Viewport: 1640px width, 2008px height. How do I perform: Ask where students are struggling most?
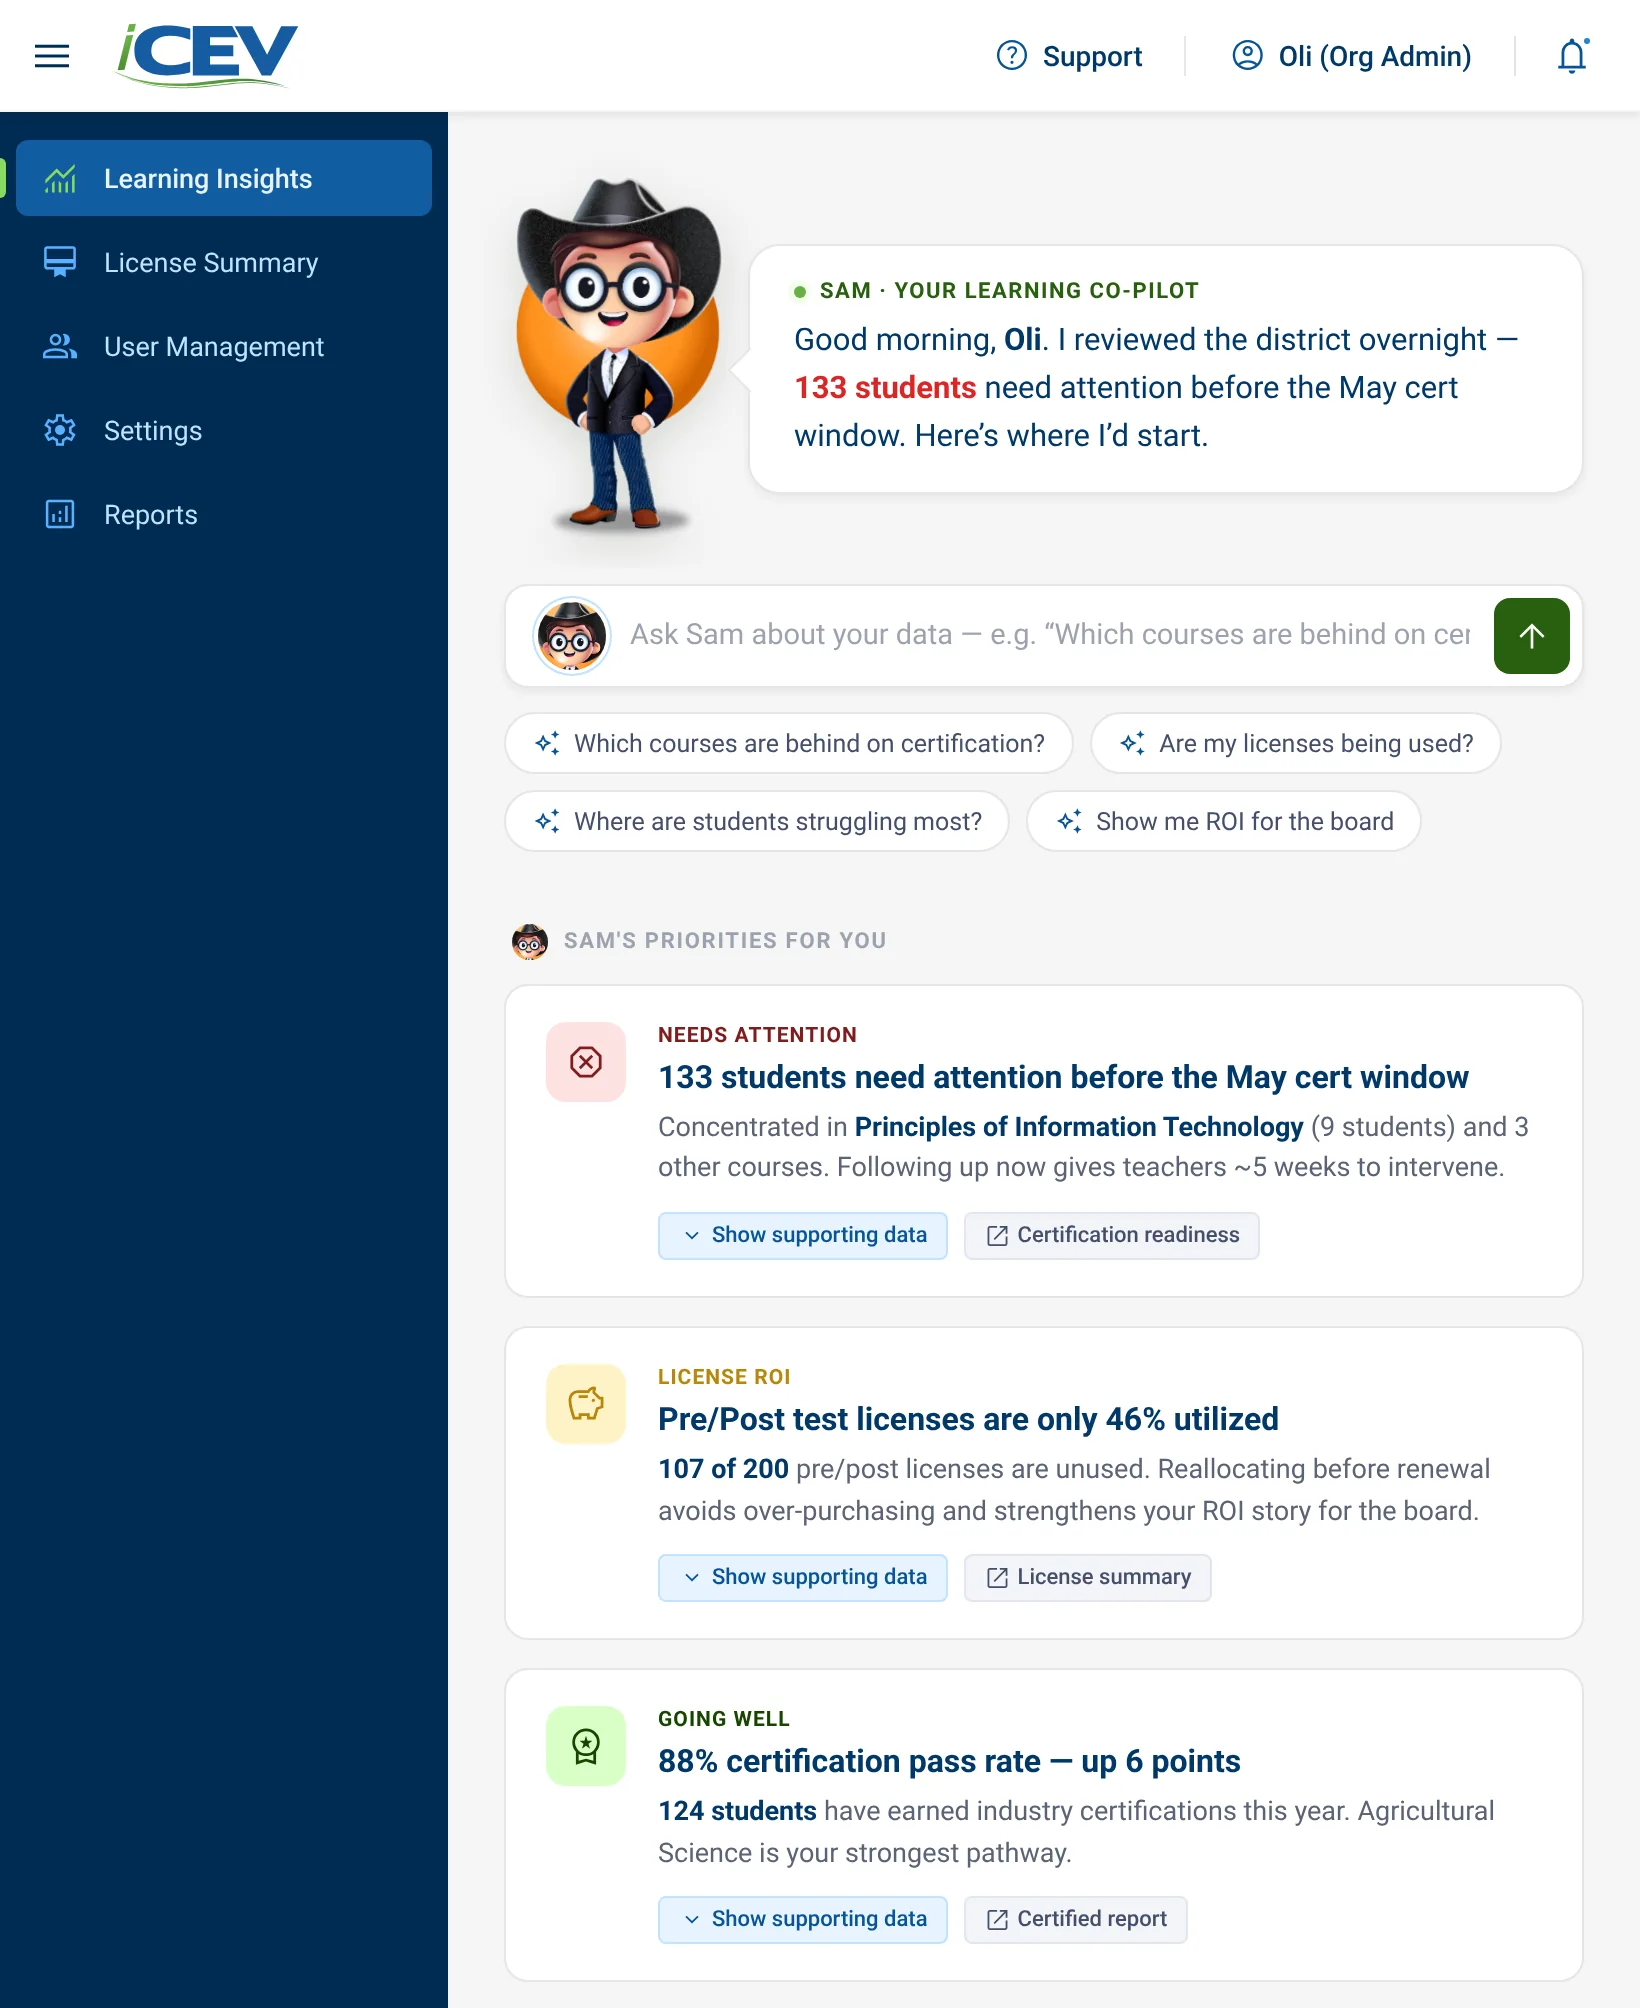[757, 821]
